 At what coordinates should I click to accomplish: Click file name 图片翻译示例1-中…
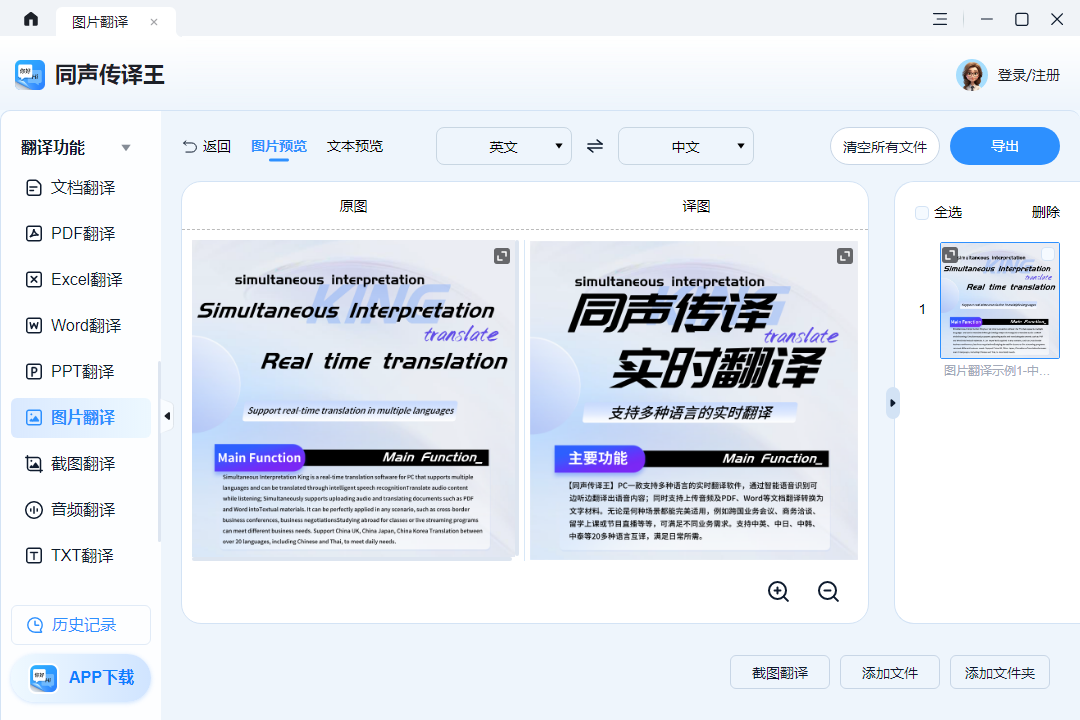(997, 371)
